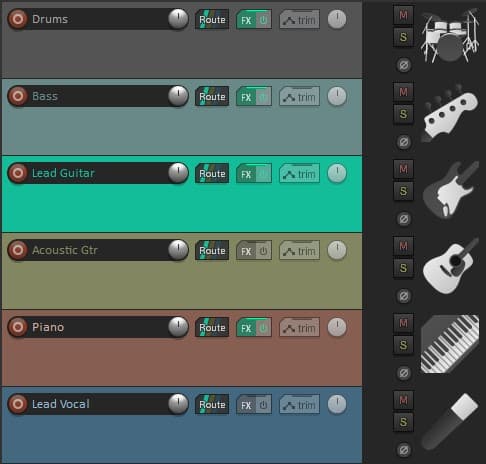486x464 pixels.
Task: Open Route settings for Lead Guitar track
Action: (212, 174)
